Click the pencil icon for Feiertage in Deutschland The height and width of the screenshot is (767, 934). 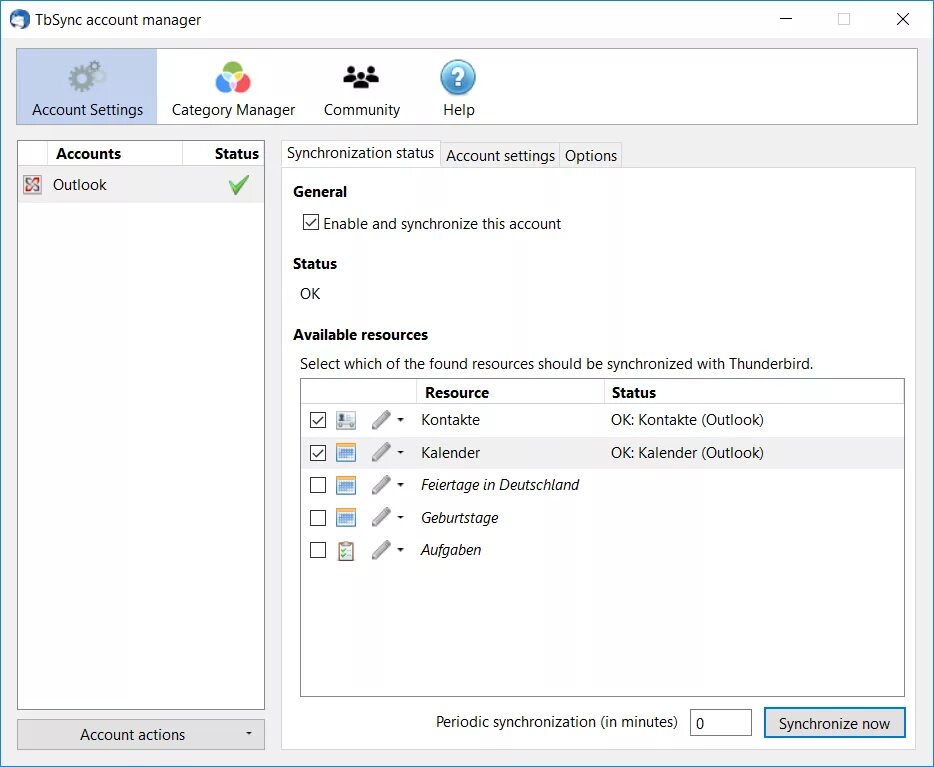381,485
